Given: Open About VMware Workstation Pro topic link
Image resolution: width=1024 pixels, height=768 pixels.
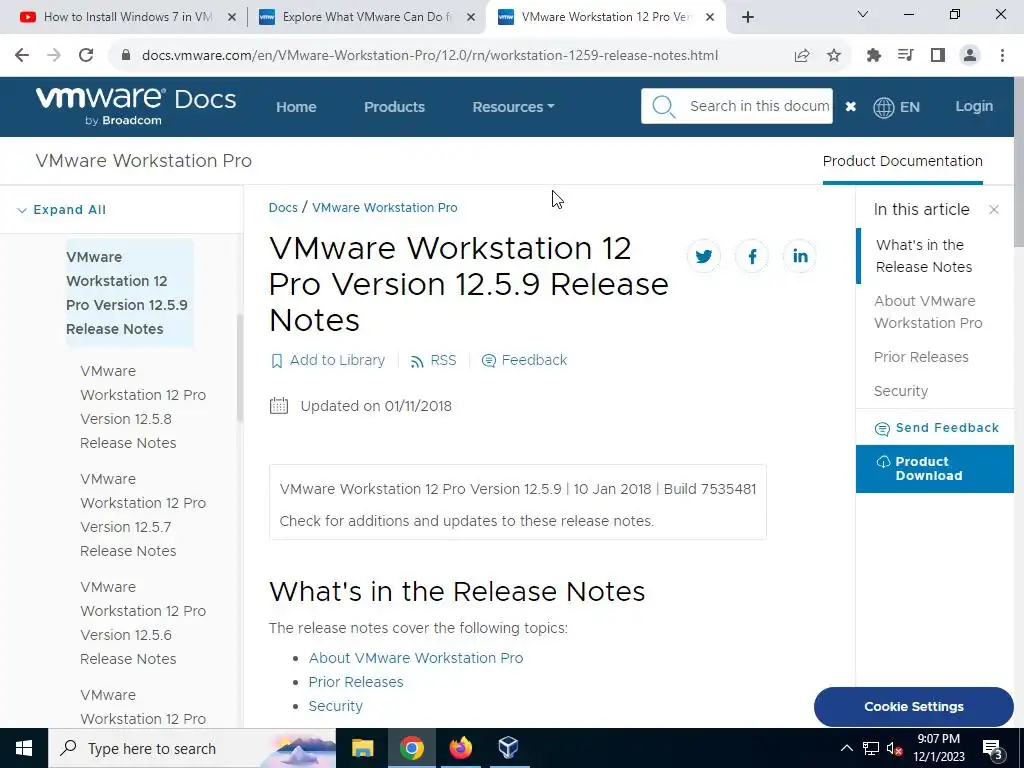Looking at the screenshot, I should tap(416, 658).
